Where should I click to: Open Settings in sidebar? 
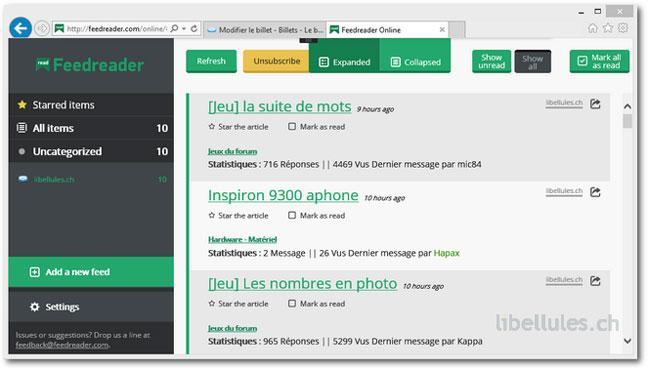(x=91, y=307)
